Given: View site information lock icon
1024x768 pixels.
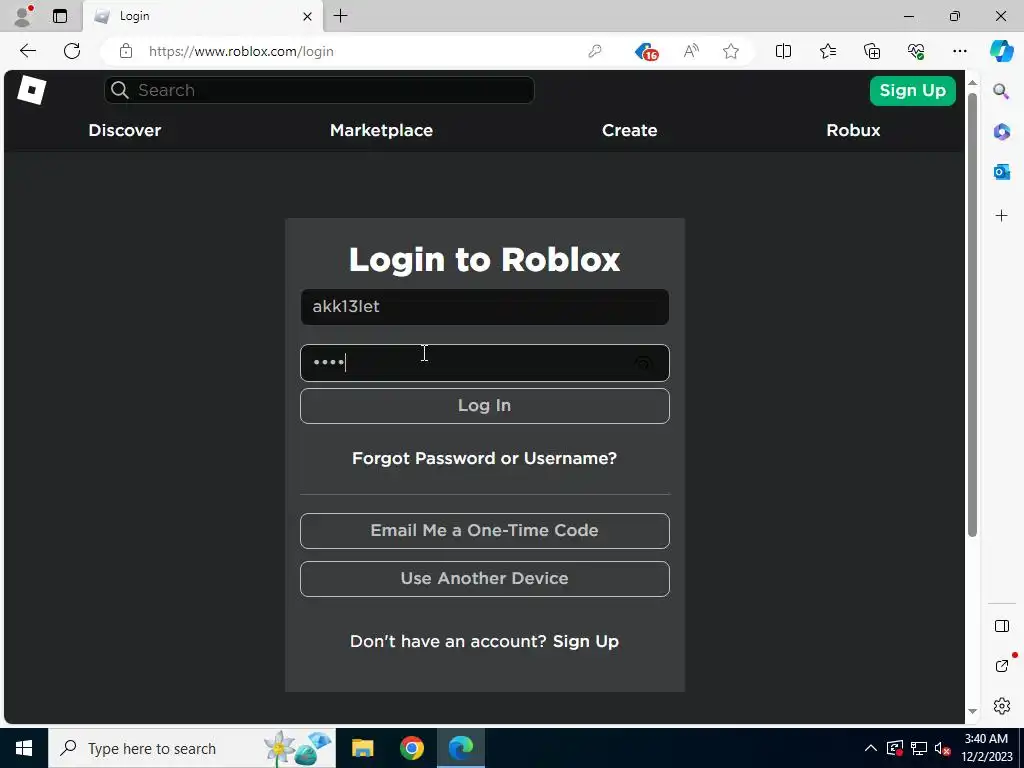Looking at the screenshot, I should [126, 51].
